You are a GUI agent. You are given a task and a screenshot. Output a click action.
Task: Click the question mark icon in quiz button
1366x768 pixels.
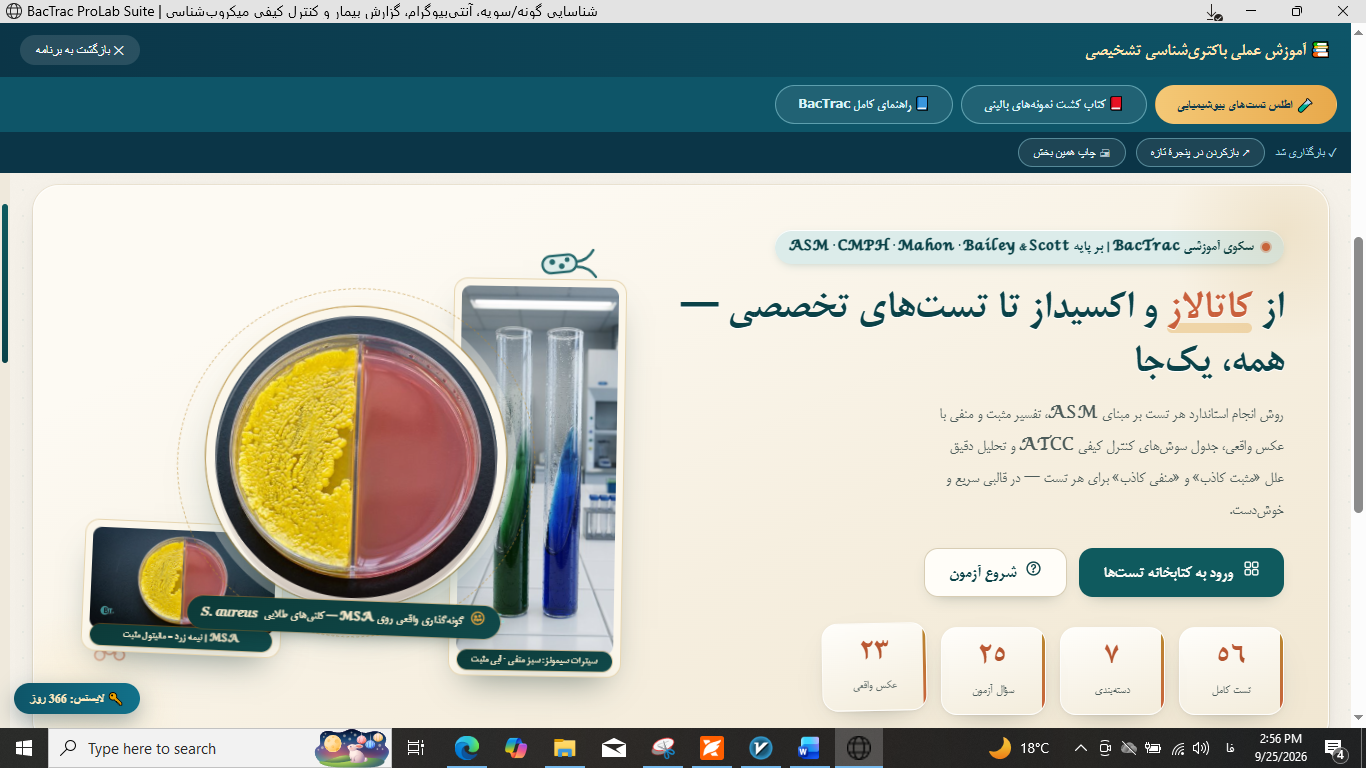point(1034,570)
